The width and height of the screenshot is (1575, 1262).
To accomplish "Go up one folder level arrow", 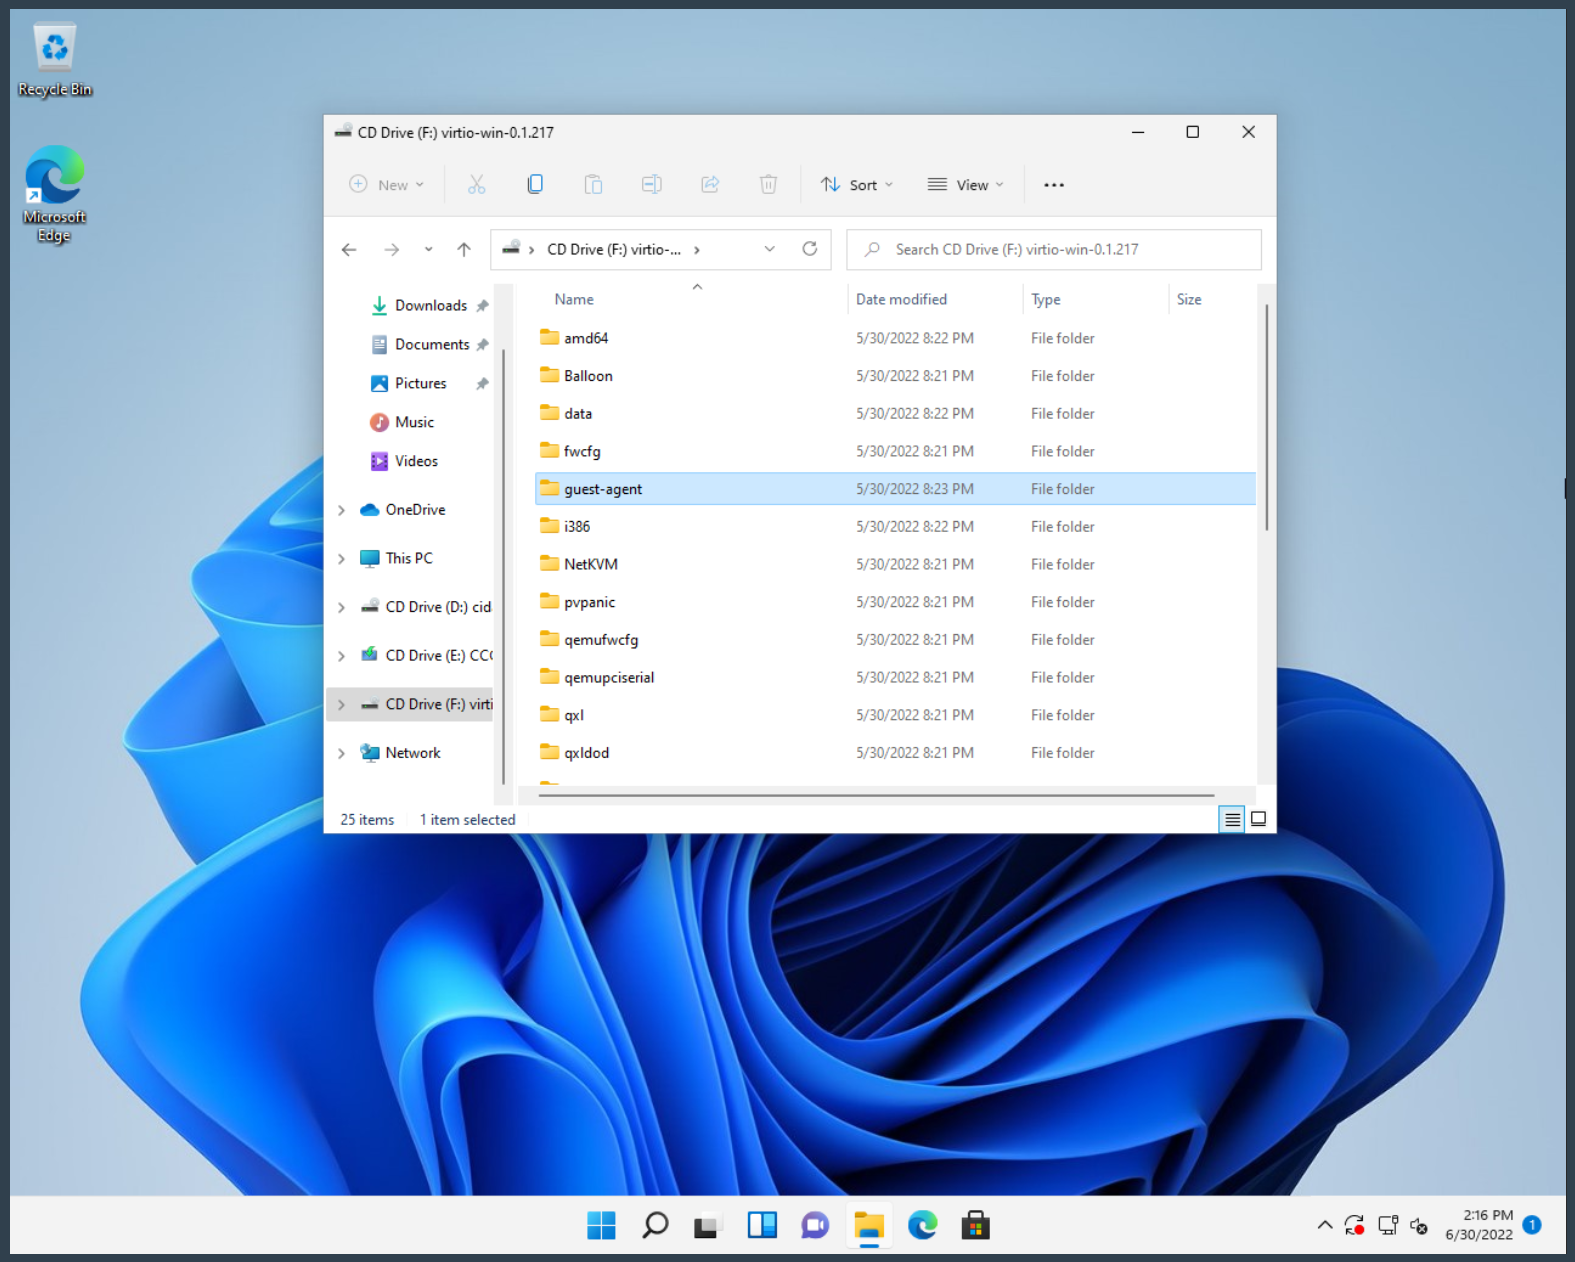I will coord(464,250).
